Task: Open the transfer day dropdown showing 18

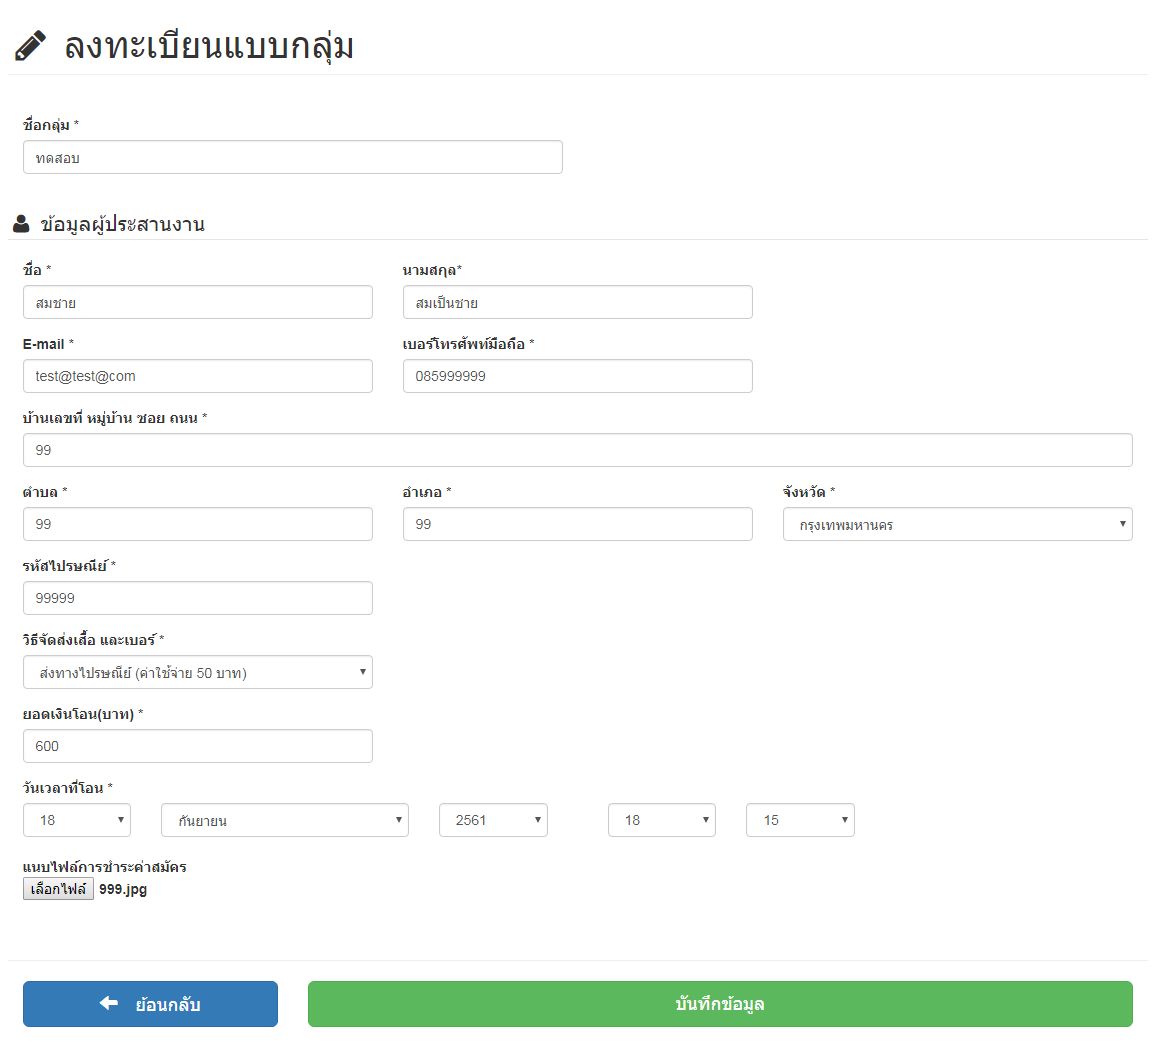Action: coord(77,820)
